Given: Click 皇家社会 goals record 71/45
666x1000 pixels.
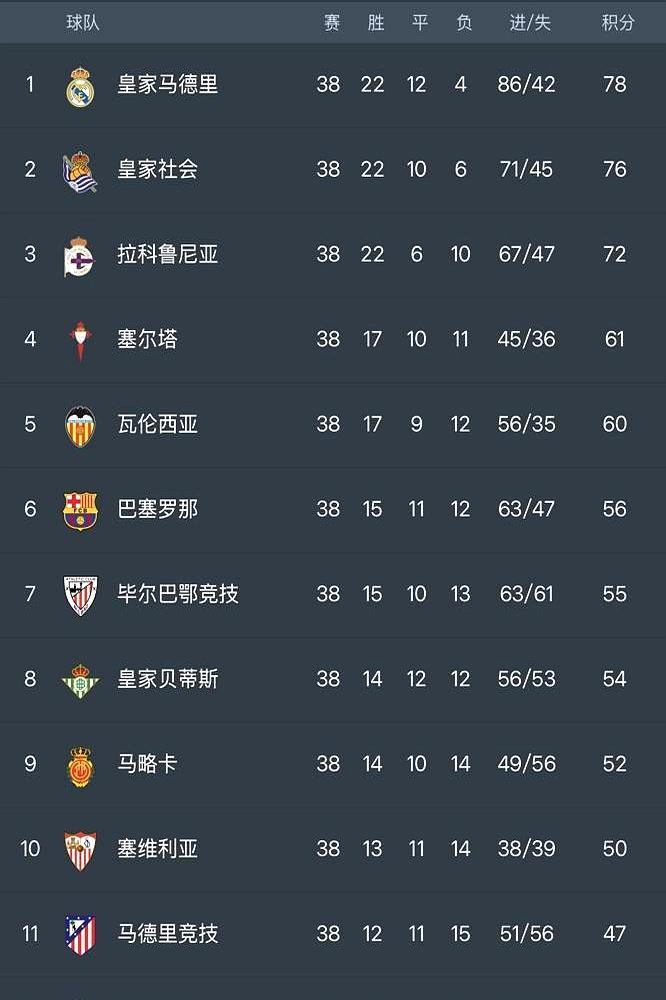Looking at the screenshot, I should point(526,169).
